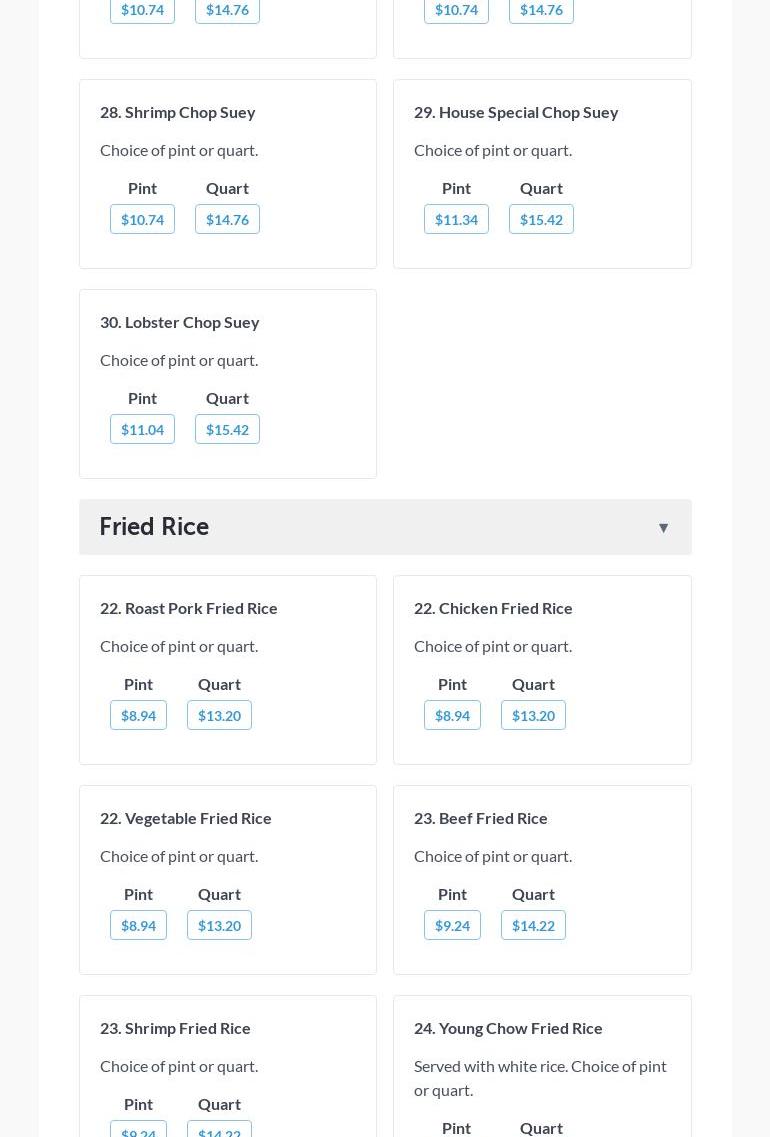Collapse the Fried Rice section arrow
This screenshot has width=770, height=1137.
[663, 527]
